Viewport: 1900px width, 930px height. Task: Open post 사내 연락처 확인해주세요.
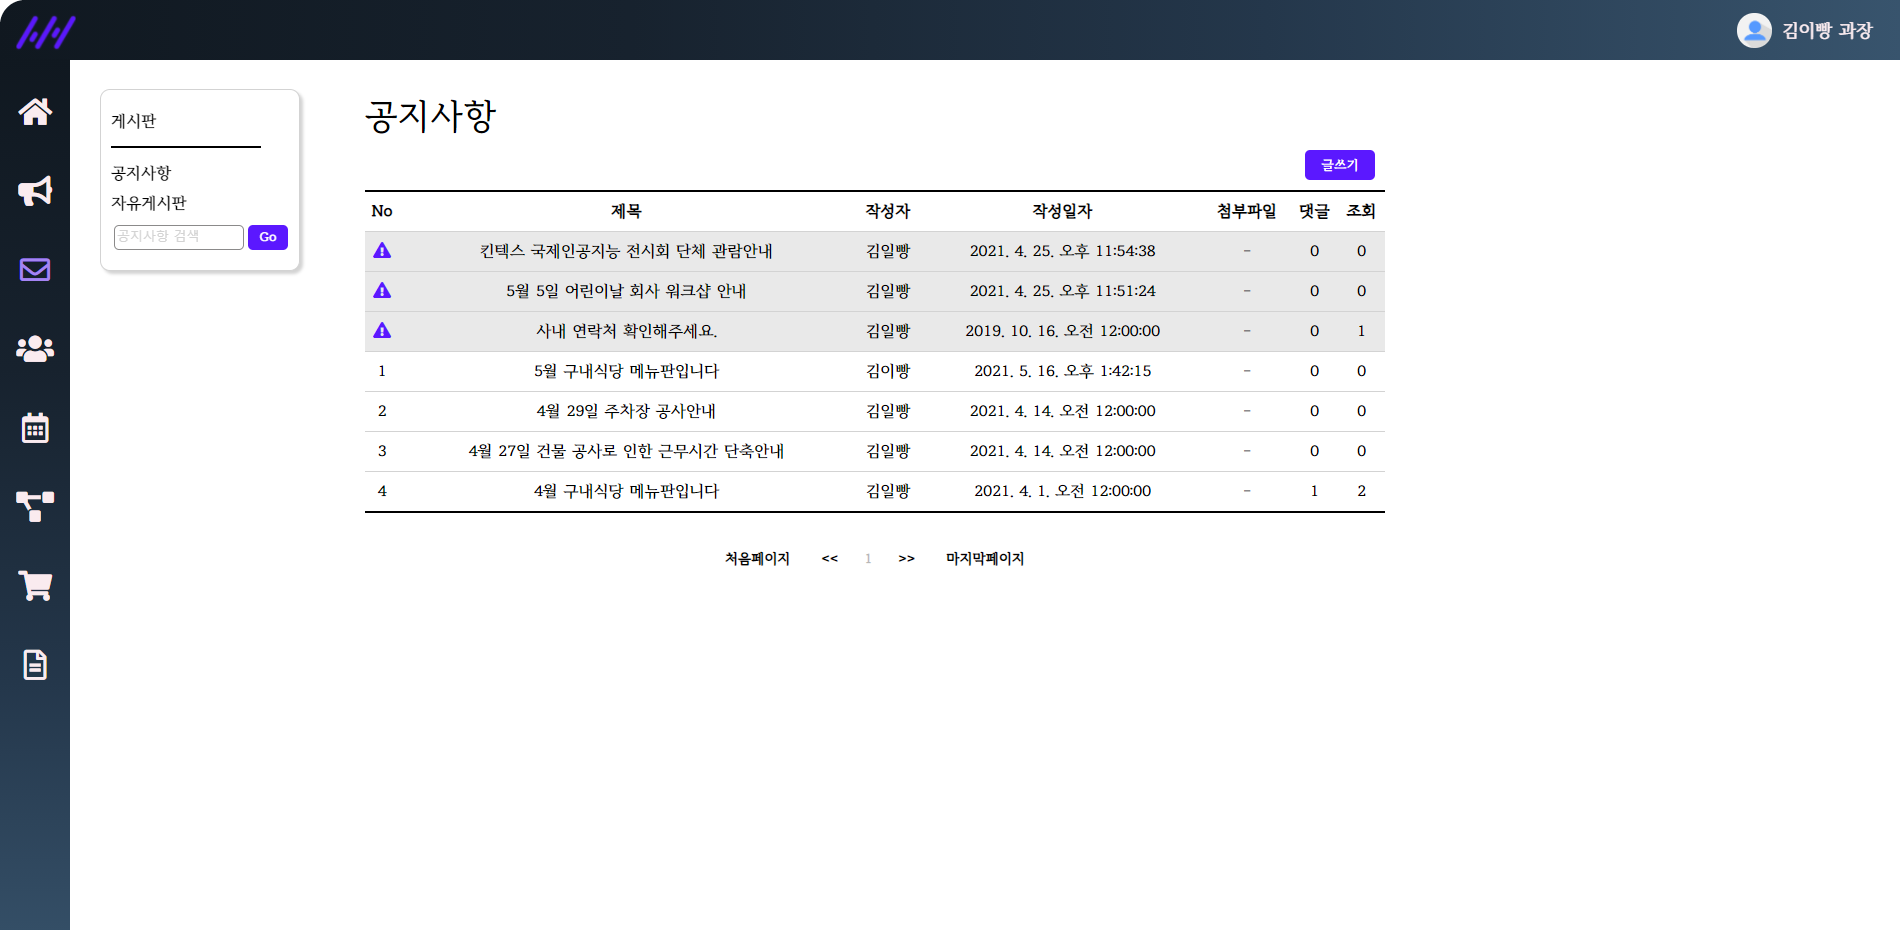(x=626, y=331)
